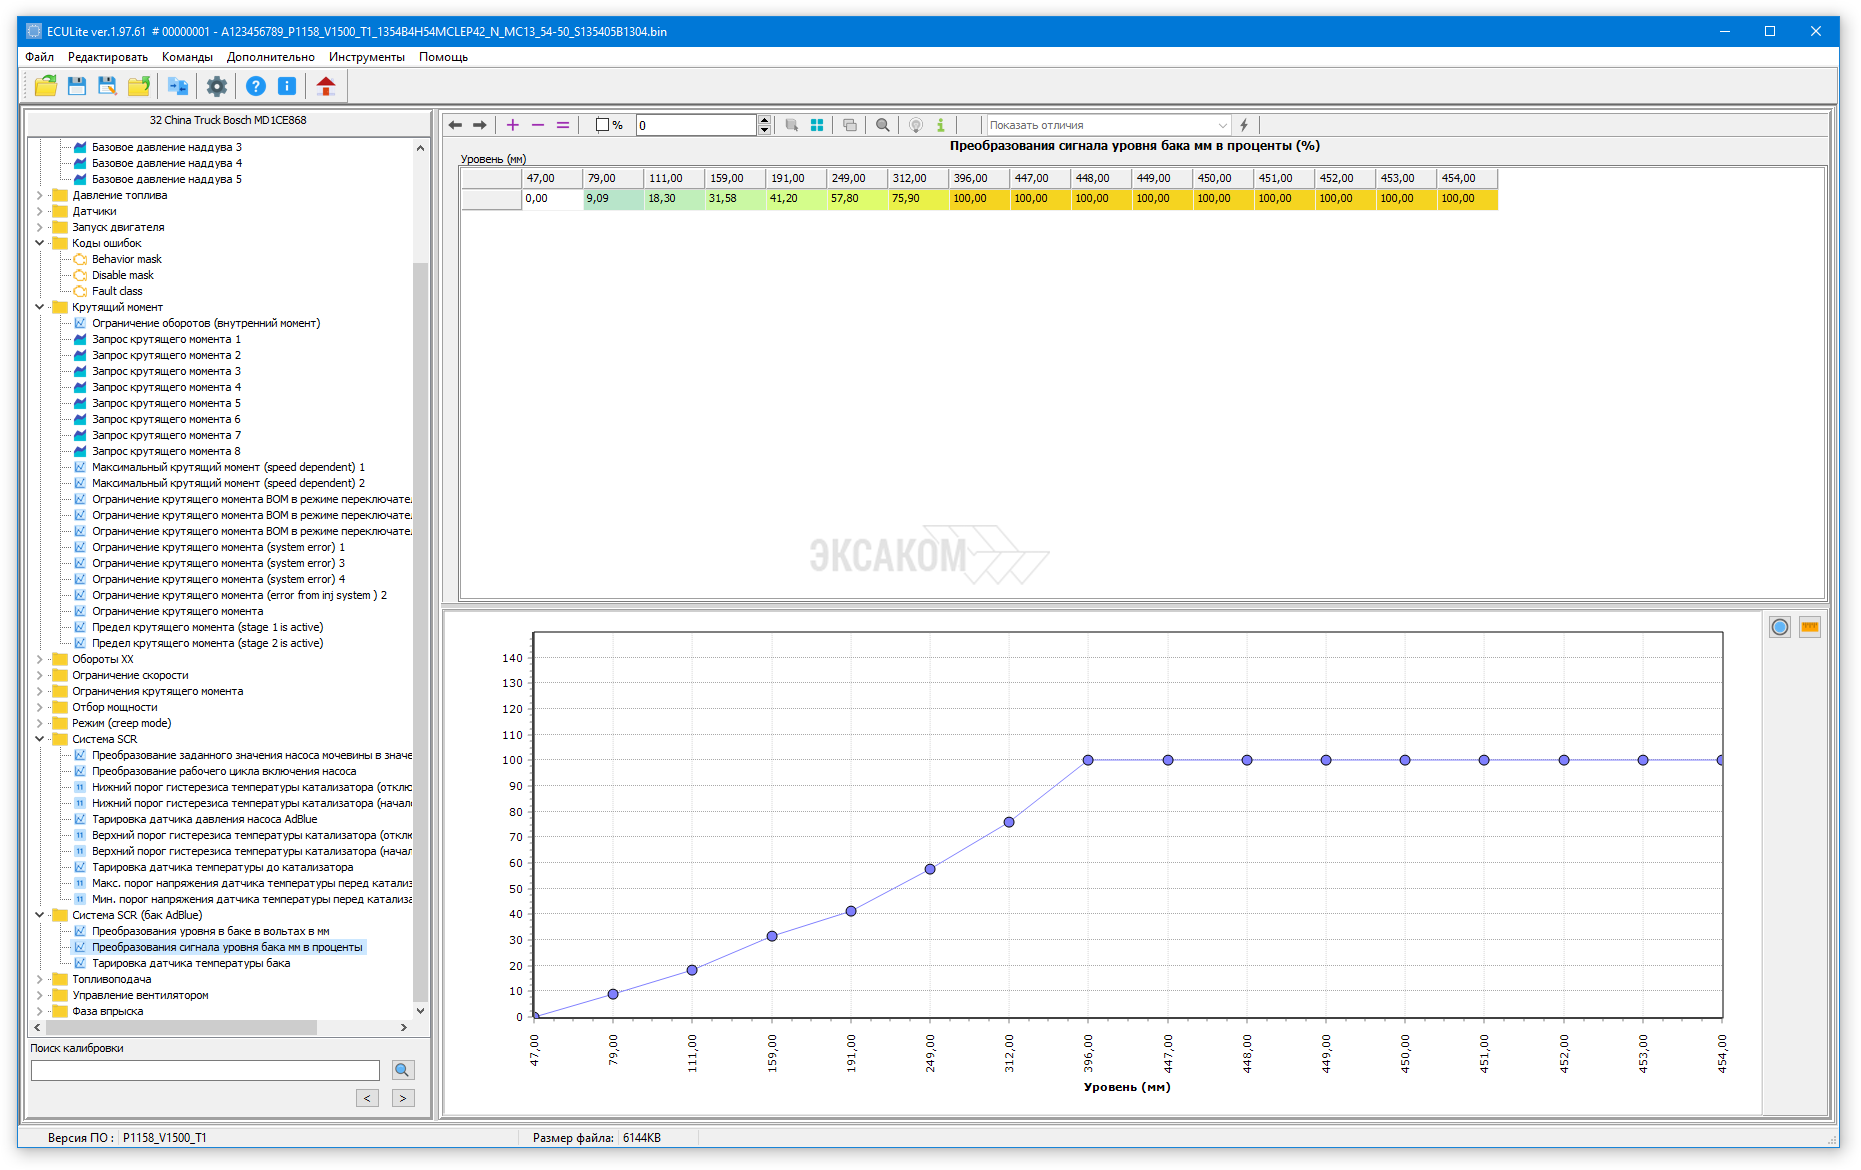1861x1170 pixels.
Task: Click the magnifier icon in the table toolbar
Action: tap(882, 125)
